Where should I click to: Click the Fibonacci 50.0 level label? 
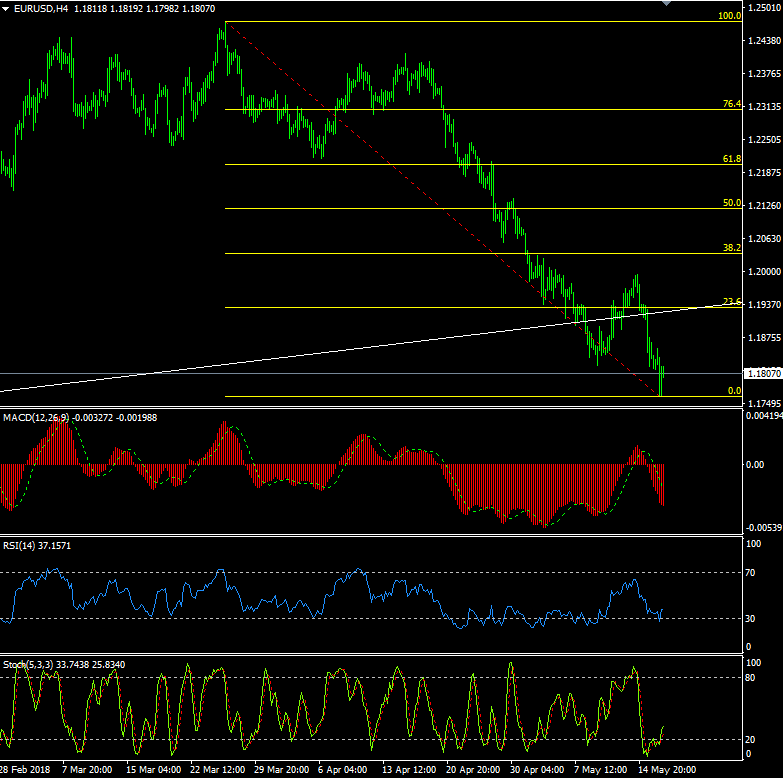(731, 203)
